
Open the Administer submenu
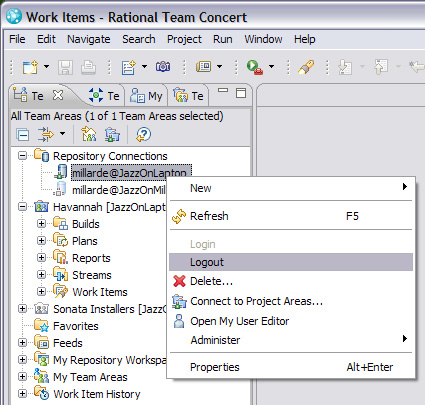[291, 340]
